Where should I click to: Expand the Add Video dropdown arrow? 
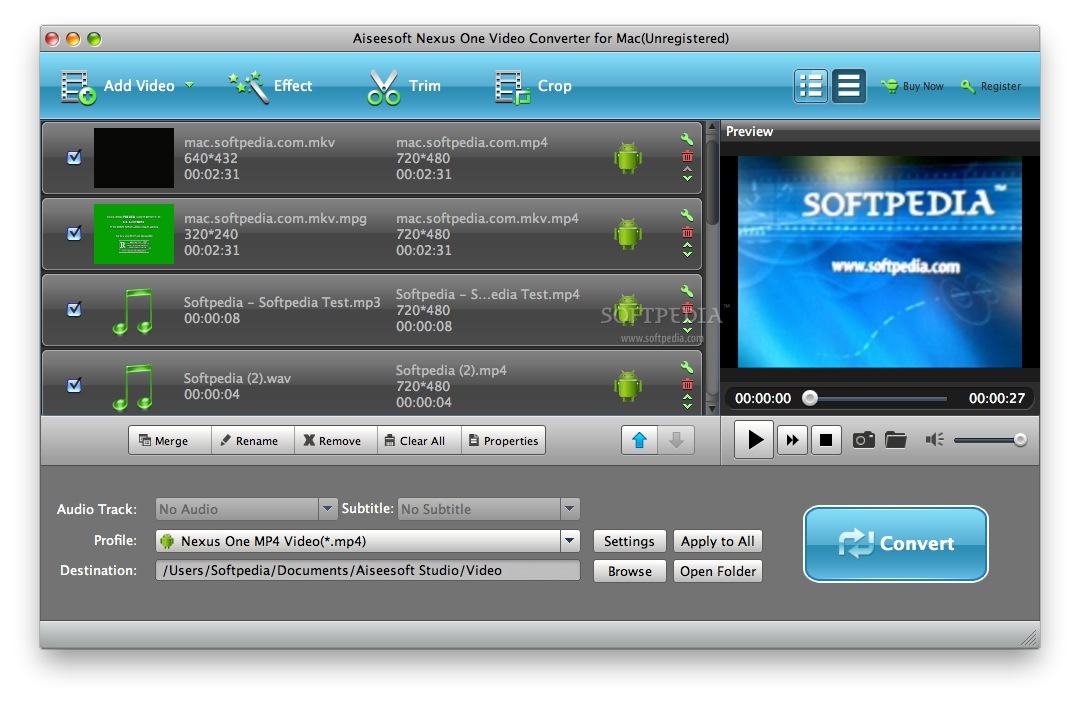[x=189, y=85]
